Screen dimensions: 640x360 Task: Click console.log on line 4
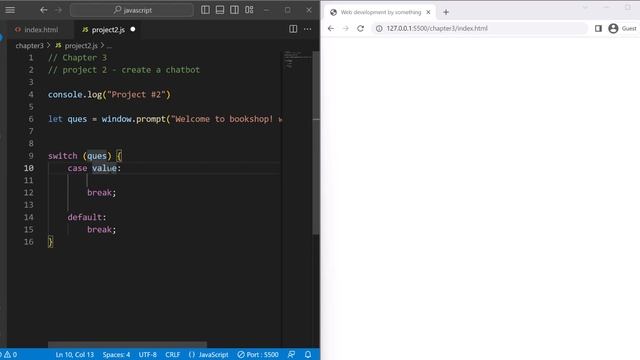pyautogui.click(x=75, y=95)
